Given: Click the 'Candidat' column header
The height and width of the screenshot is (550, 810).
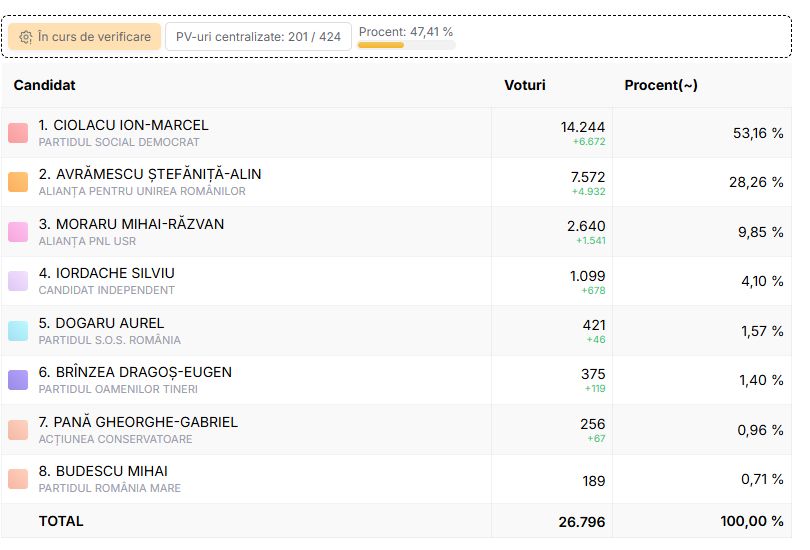Looking at the screenshot, I should 45,85.
